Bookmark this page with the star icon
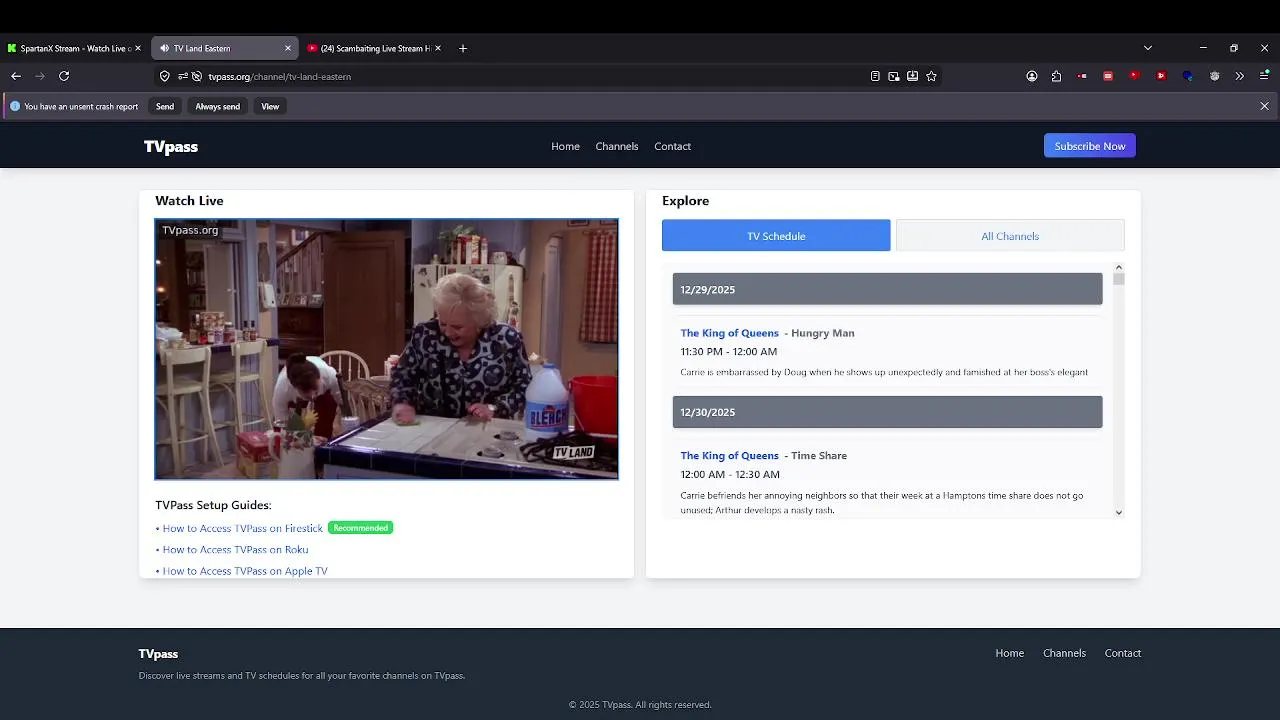This screenshot has width=1280, height=720. tap(932, 76)
